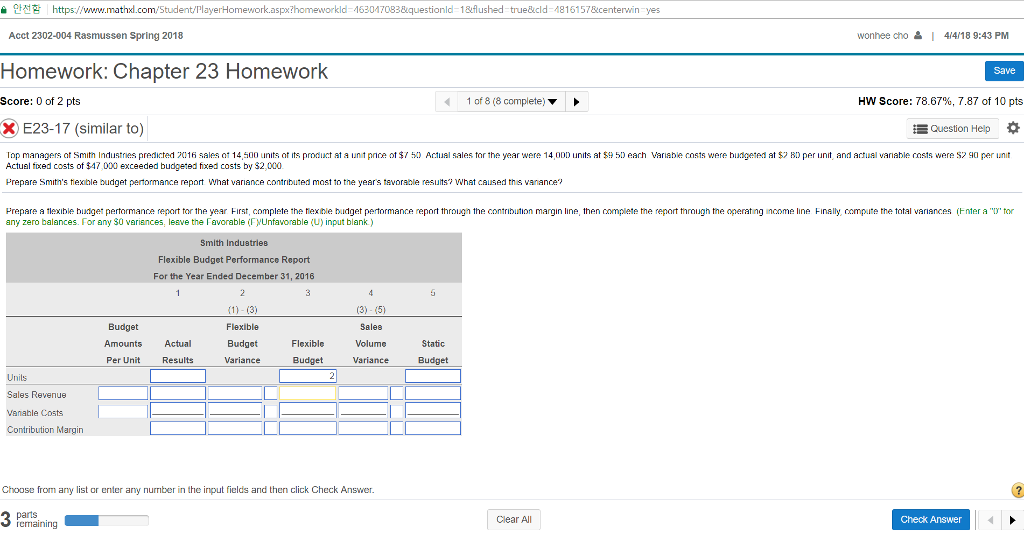This screenshot has height=534, width=1024.
Task: Click 'Homework: Chapter 23 Homework' title
Action: coord(165,71)
